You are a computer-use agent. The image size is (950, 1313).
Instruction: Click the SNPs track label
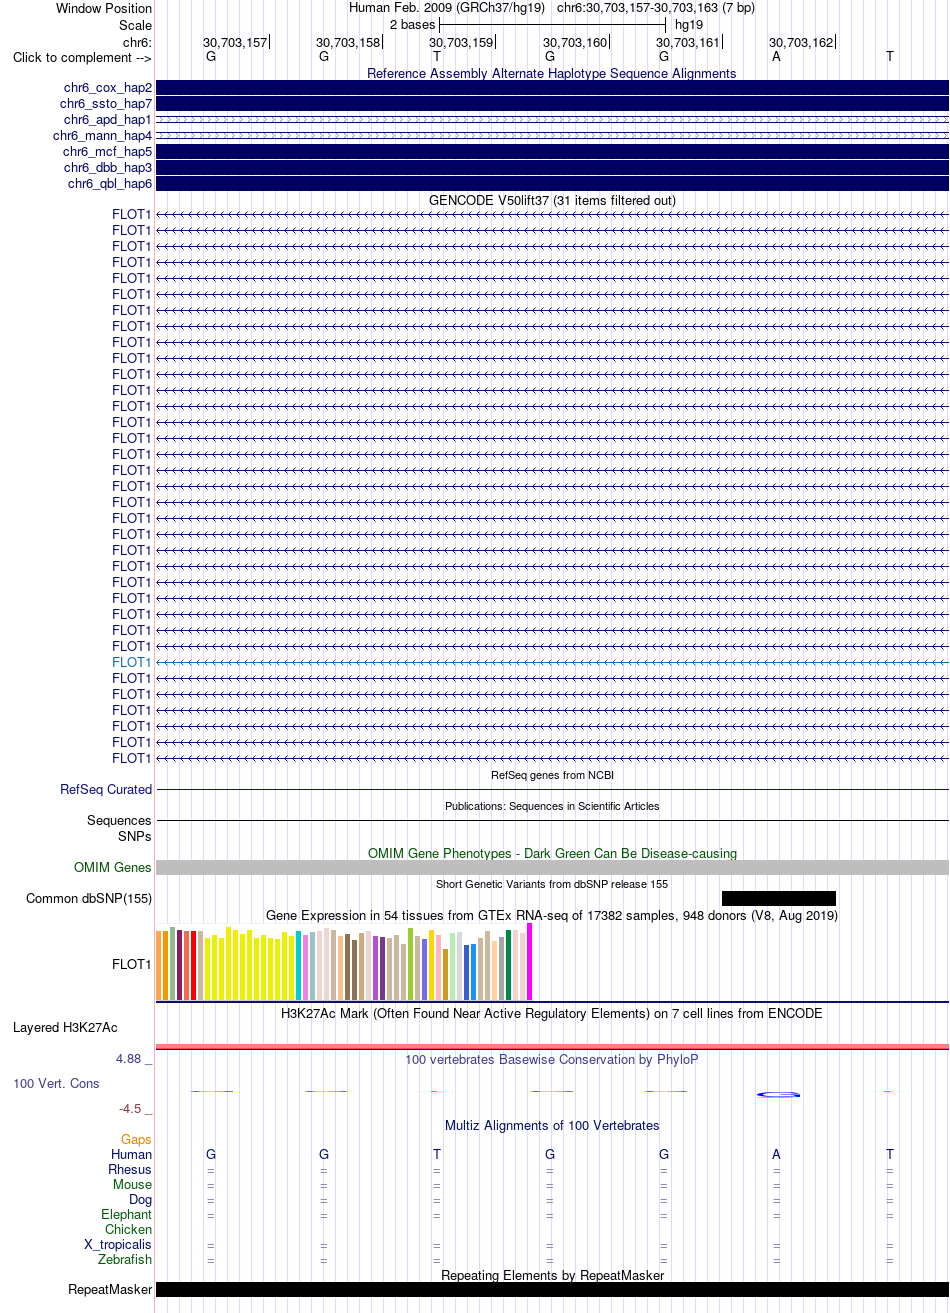tap(135, 836)
